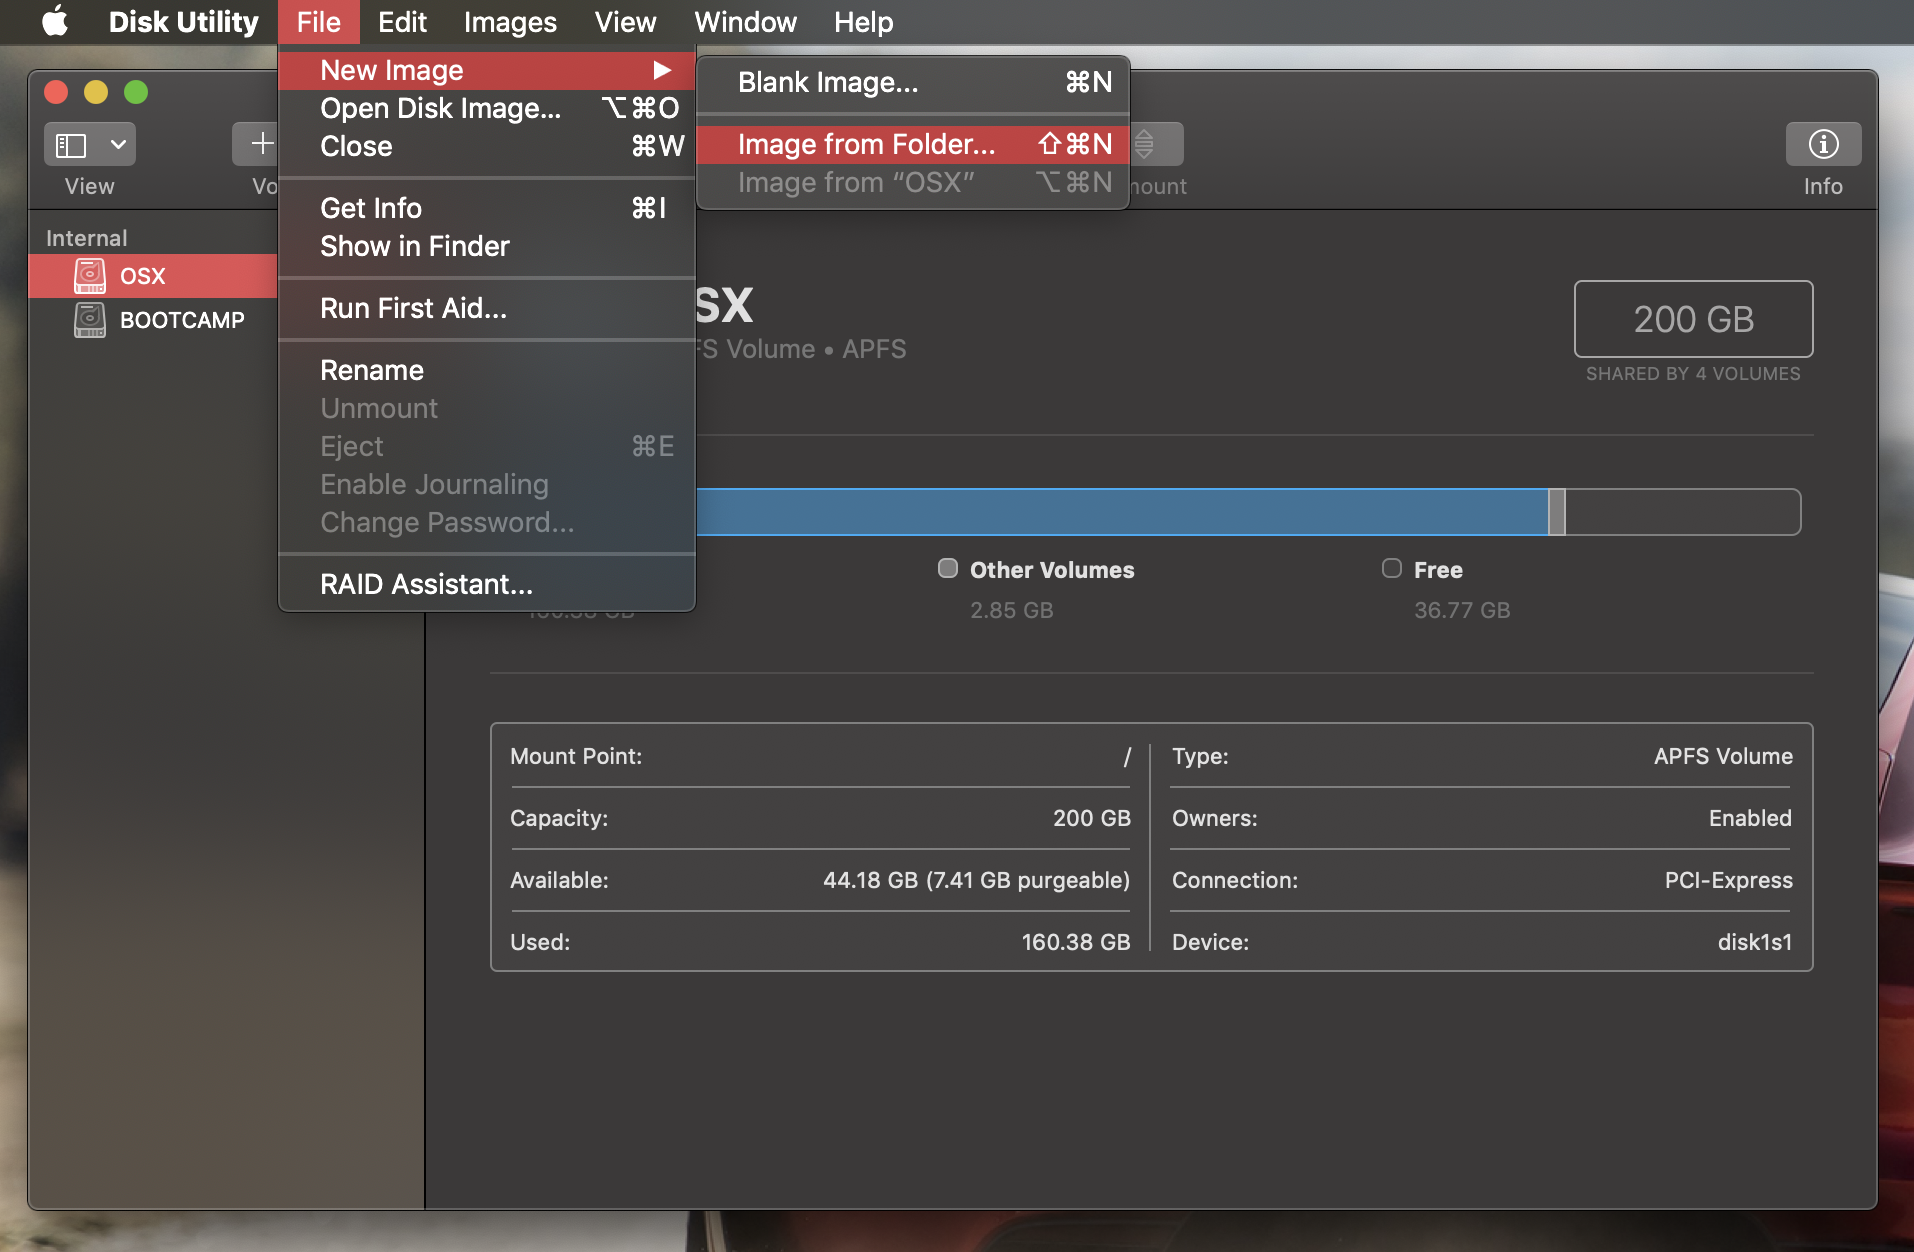Image resolution: width=1914 pixels, height=1252 pixels.
Task: Click the Capacity 200 GB value
Action: 1091,818
